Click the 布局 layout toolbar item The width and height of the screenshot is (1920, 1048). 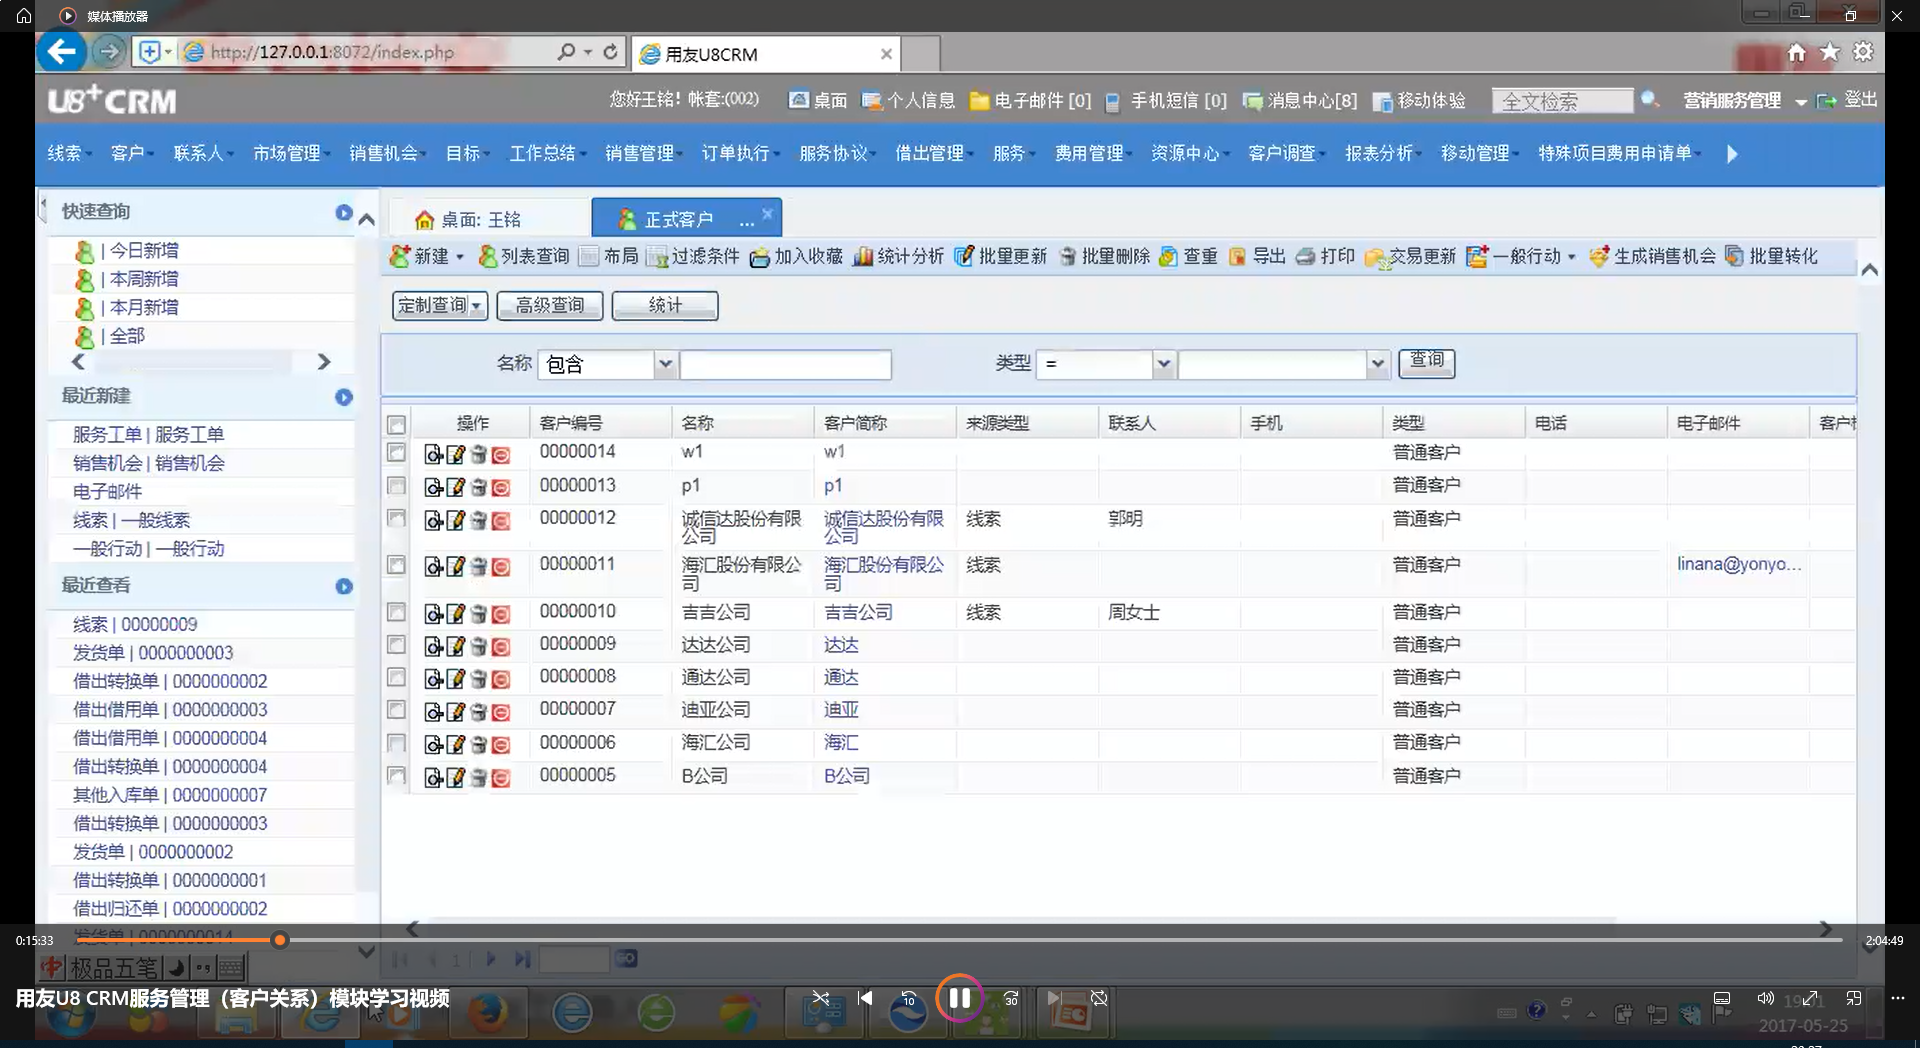tap(609, 257)
